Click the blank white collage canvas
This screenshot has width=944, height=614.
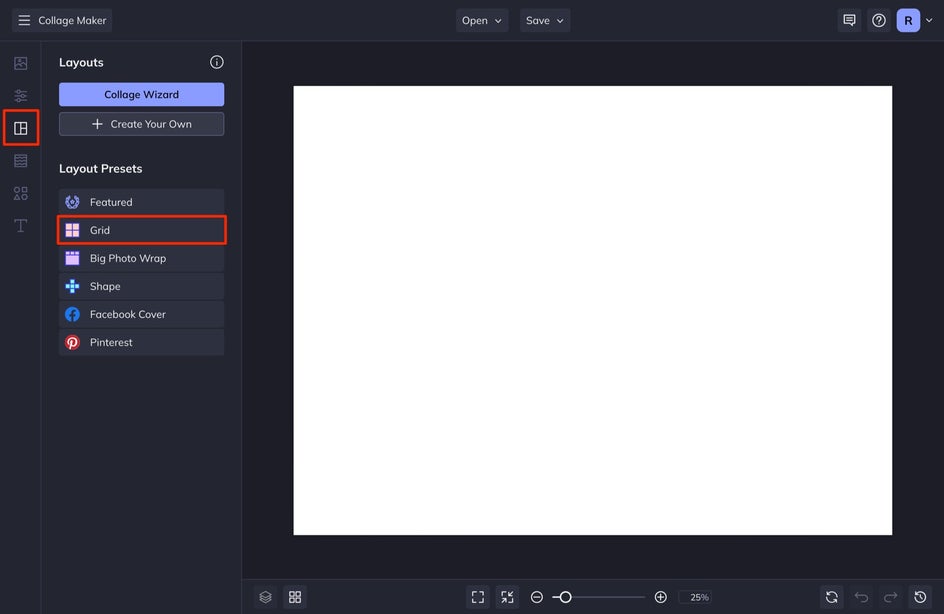(592, 310)
